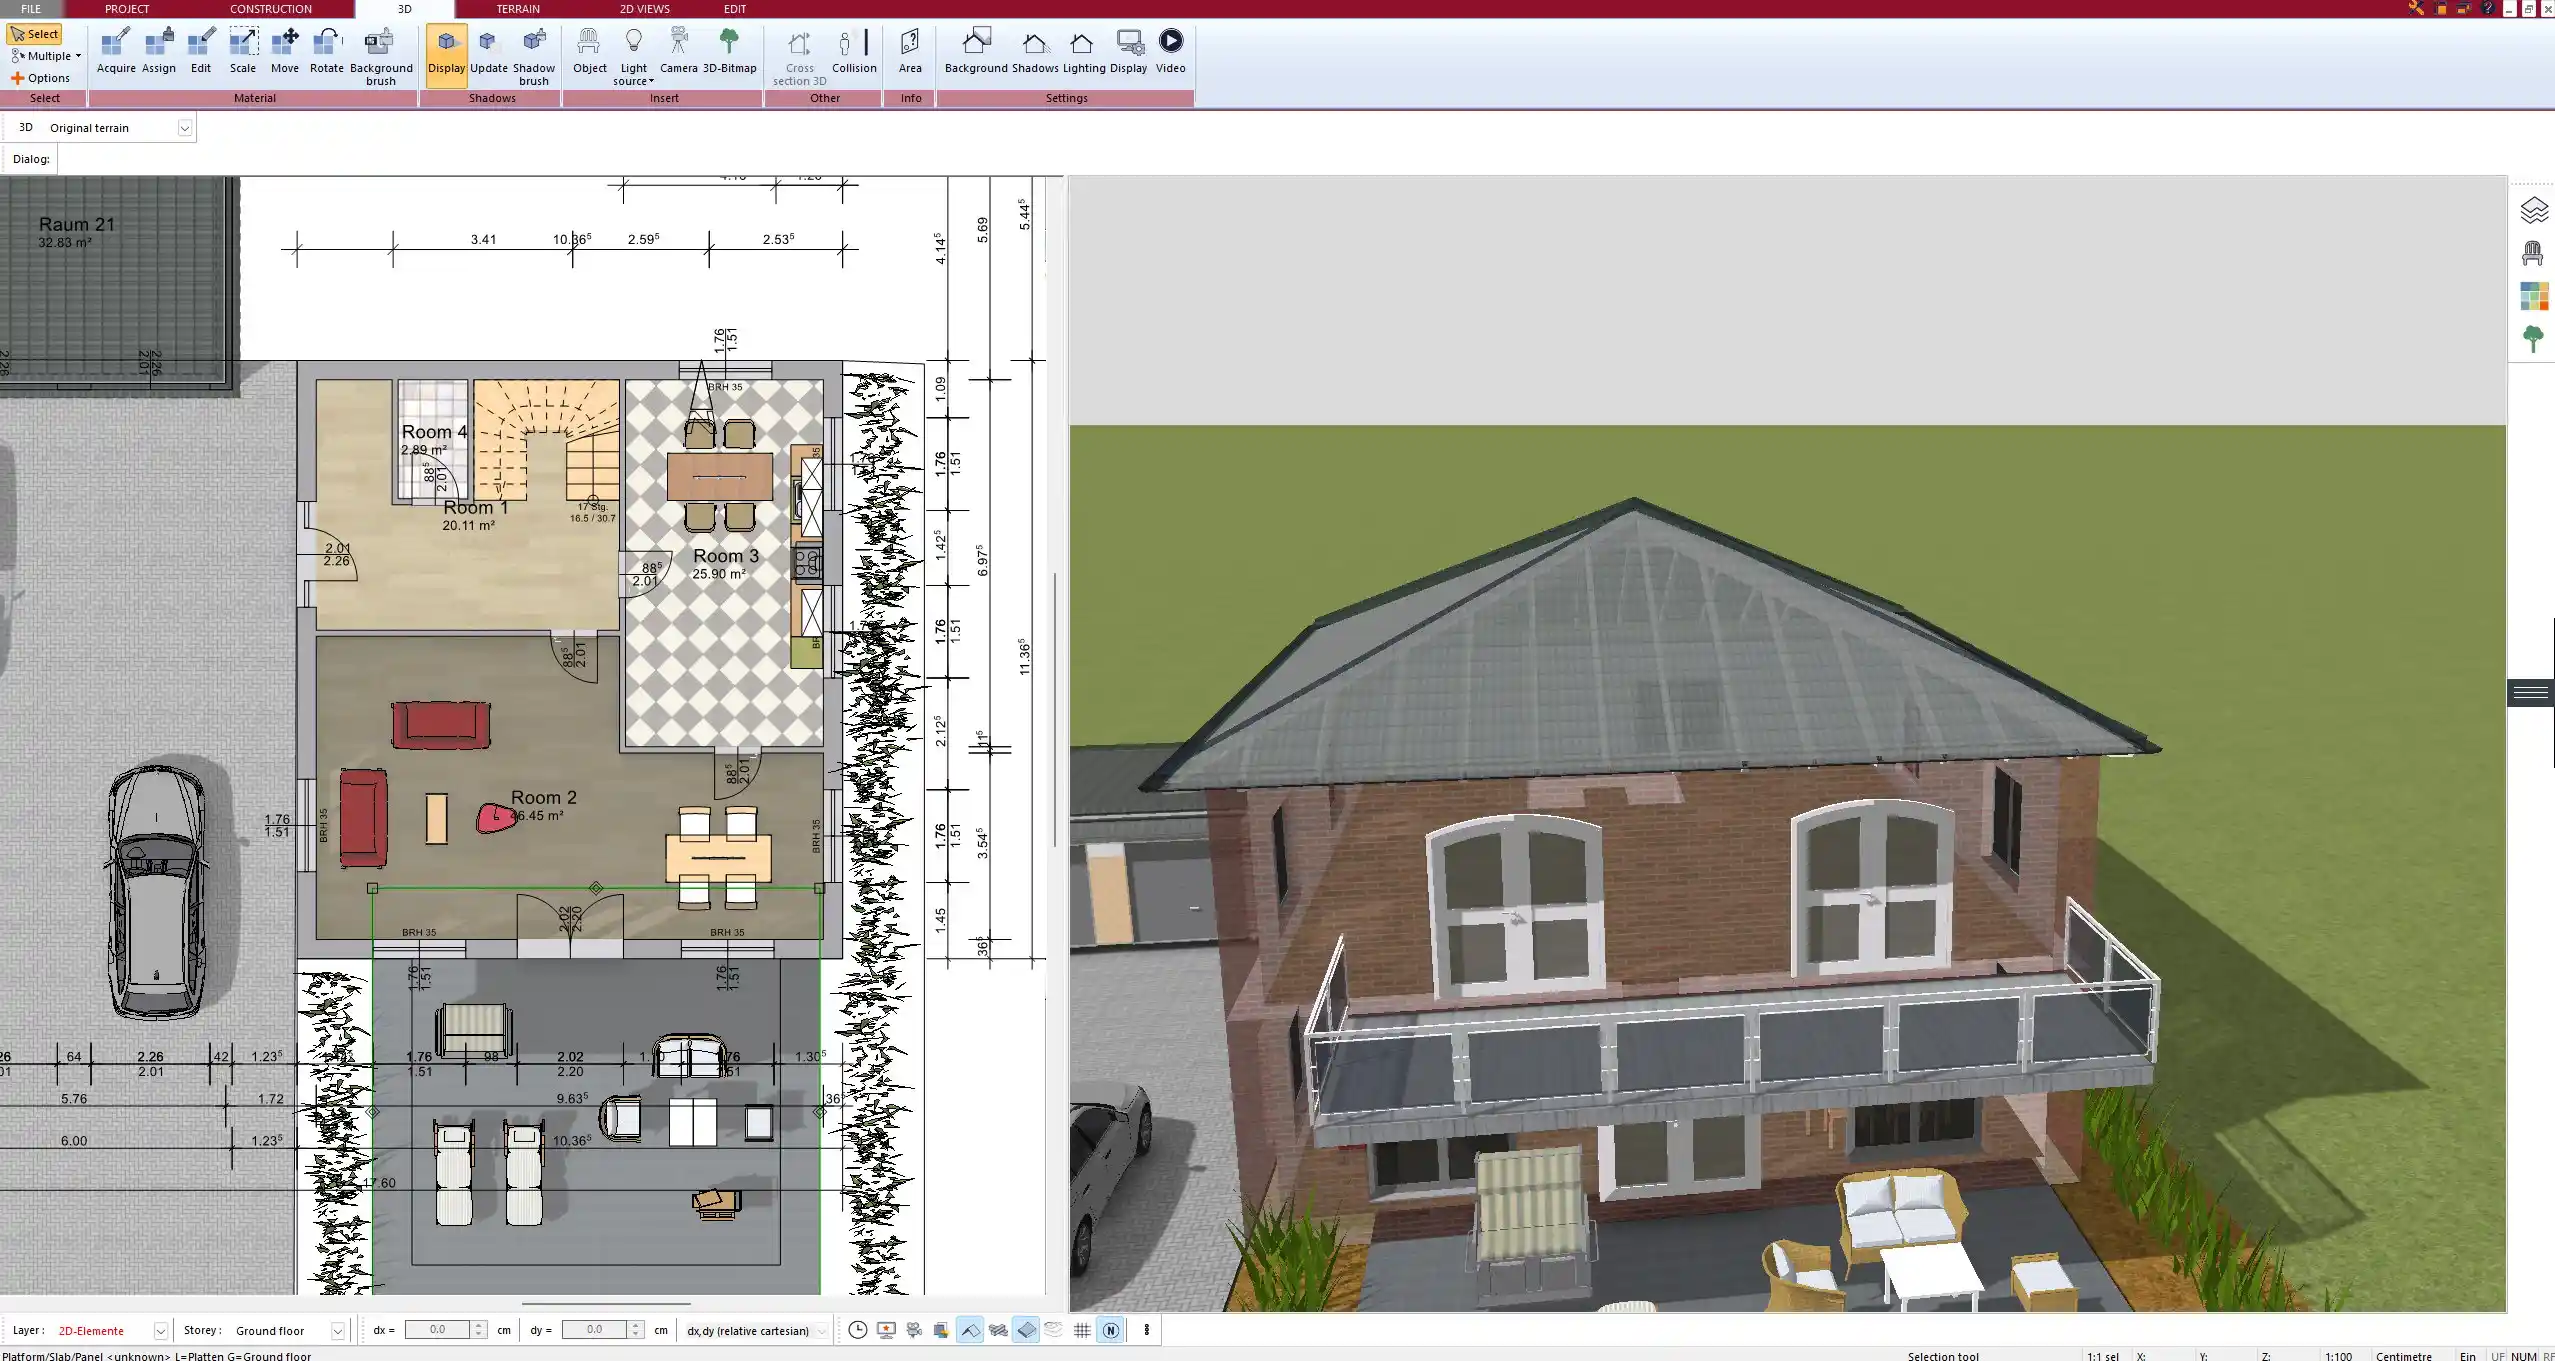Viewport: 2555px width, 1361px height.
Task: Open the plants catalog via tree icon
Action: [x=2532, y=337]
